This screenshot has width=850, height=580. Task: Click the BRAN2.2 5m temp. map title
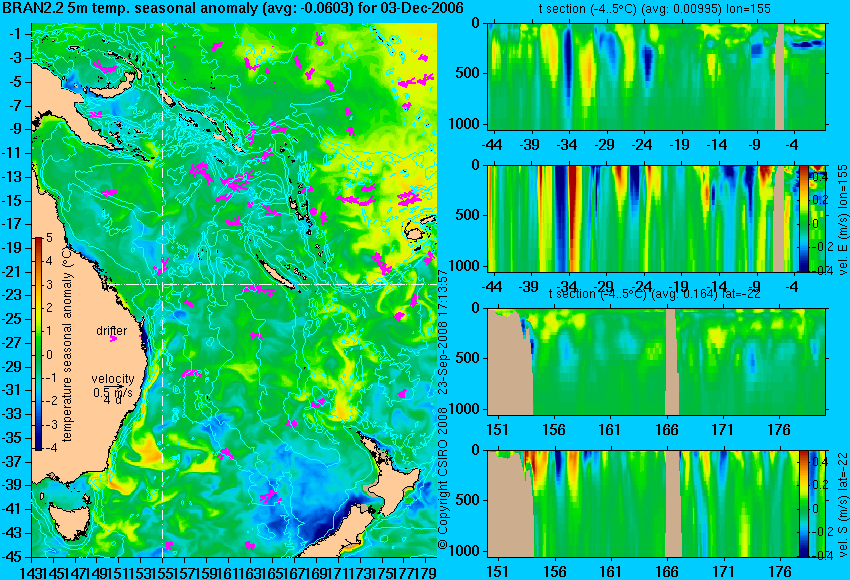(x=234, y=8)
